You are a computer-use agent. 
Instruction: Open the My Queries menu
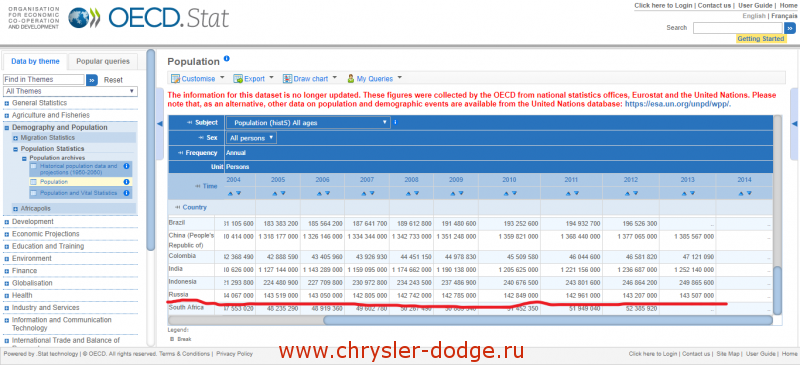pyautogui.click(x=374, y=79)
